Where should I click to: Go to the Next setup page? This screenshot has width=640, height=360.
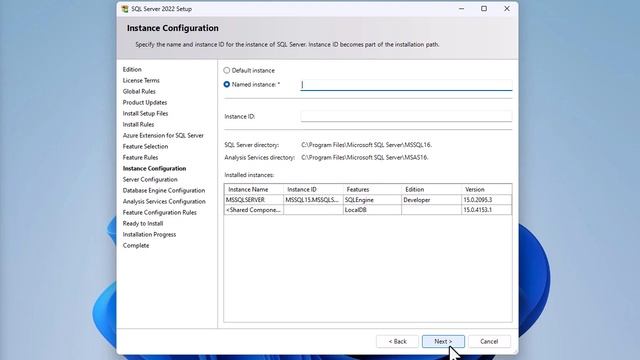(443, 341)
